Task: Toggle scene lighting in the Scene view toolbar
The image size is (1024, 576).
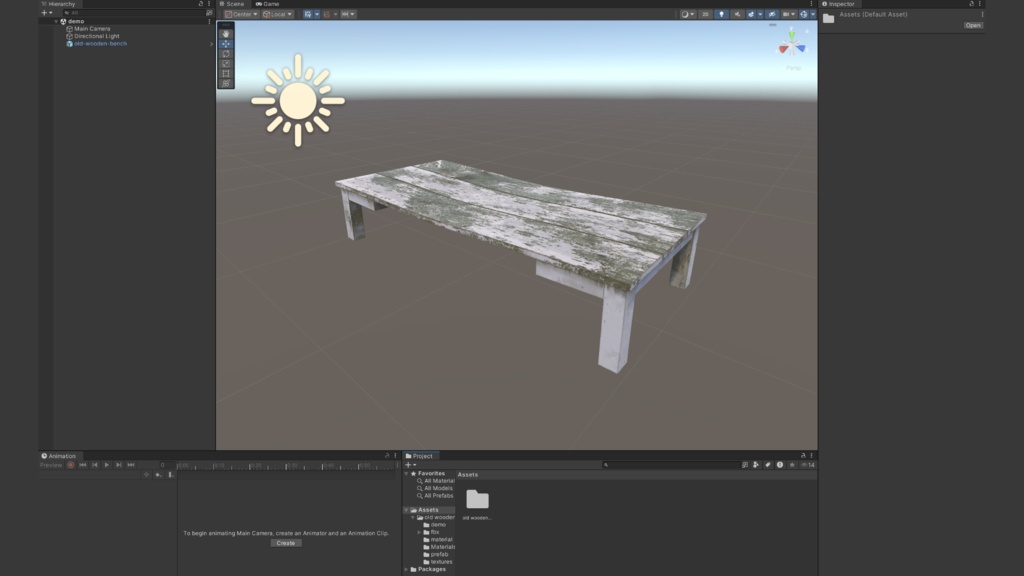Action: point(722,14)
